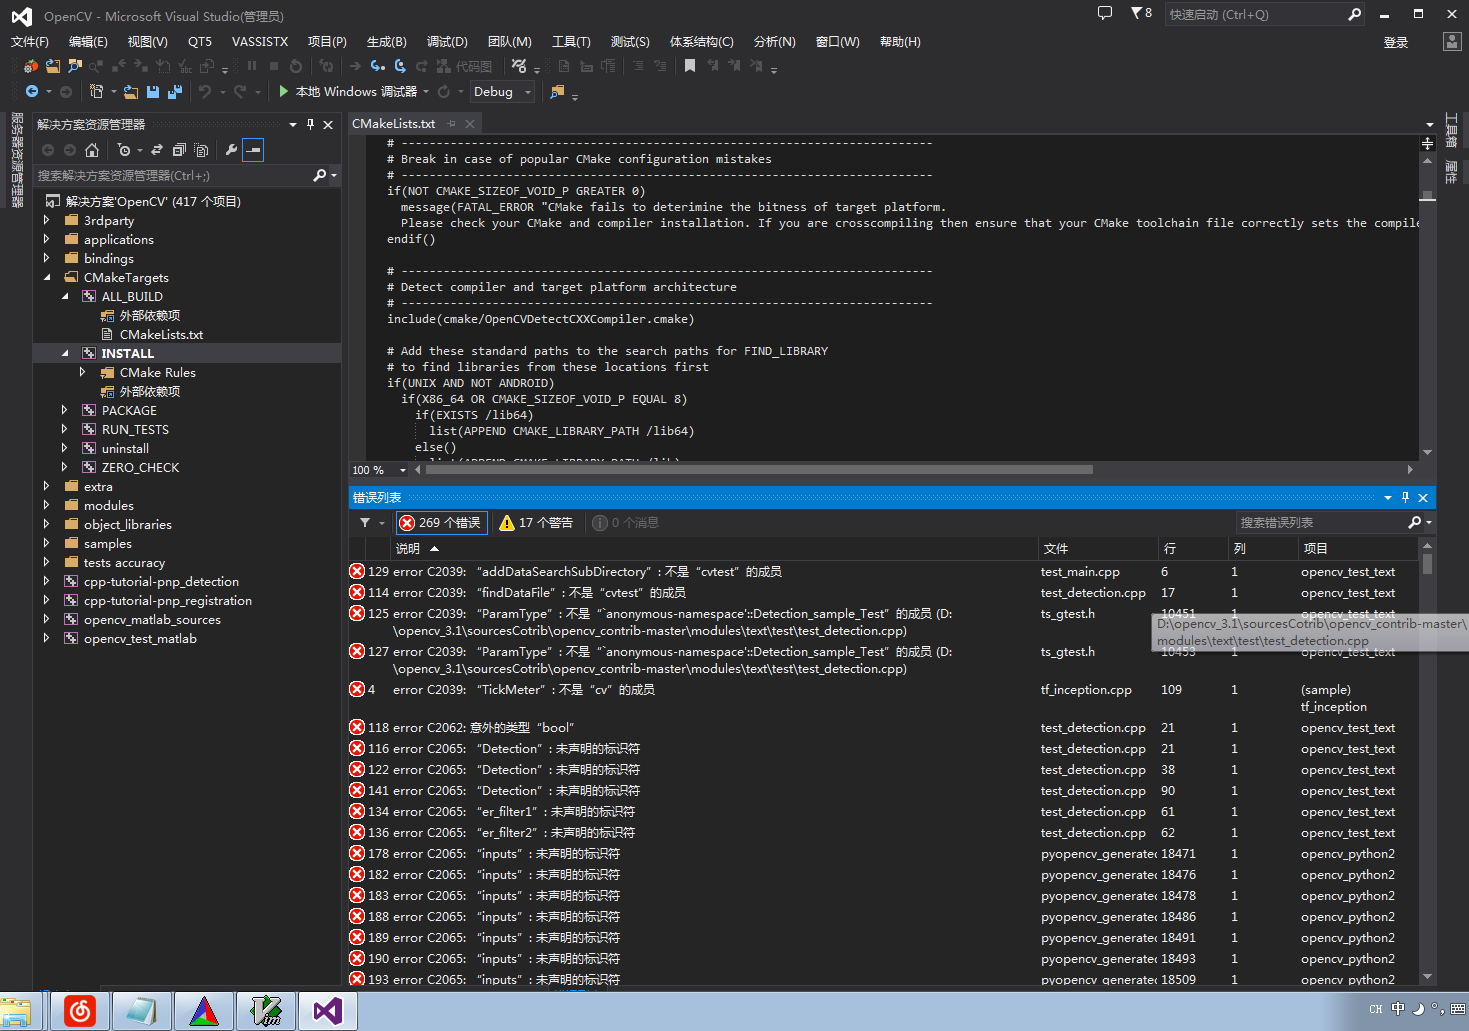Select the ZERO_CHECK project
The width and height of the screenshot is (1469, 1031).
[140, 467]
